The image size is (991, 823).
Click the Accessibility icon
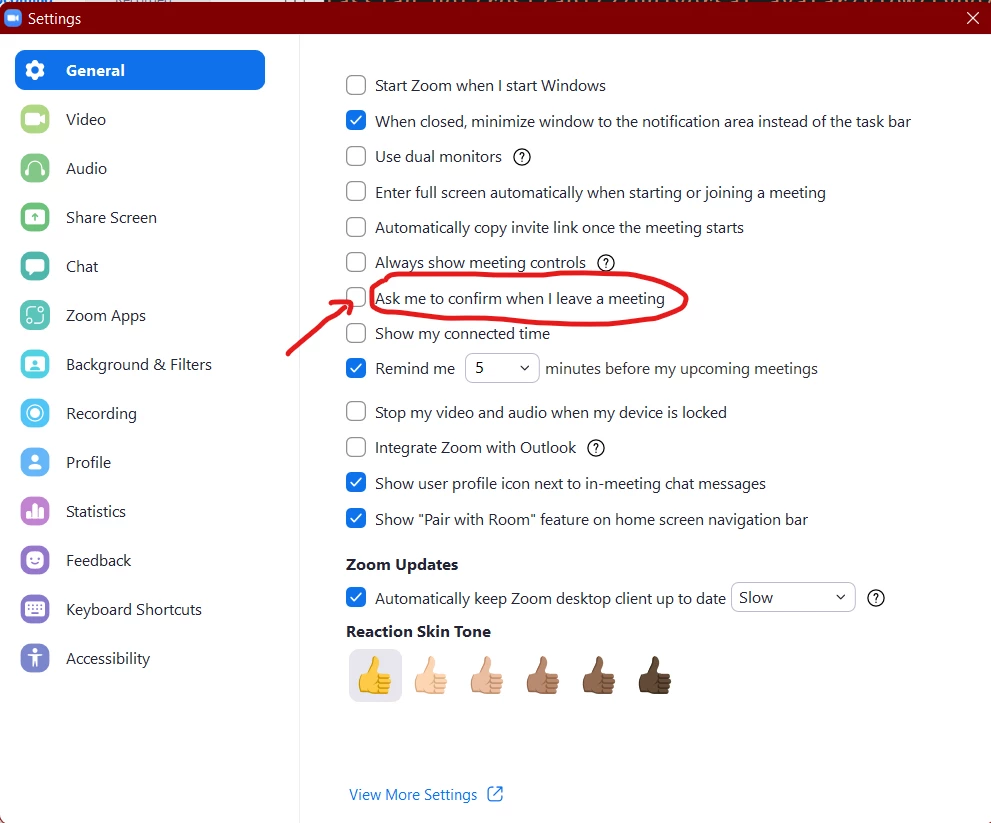(35, 658)
